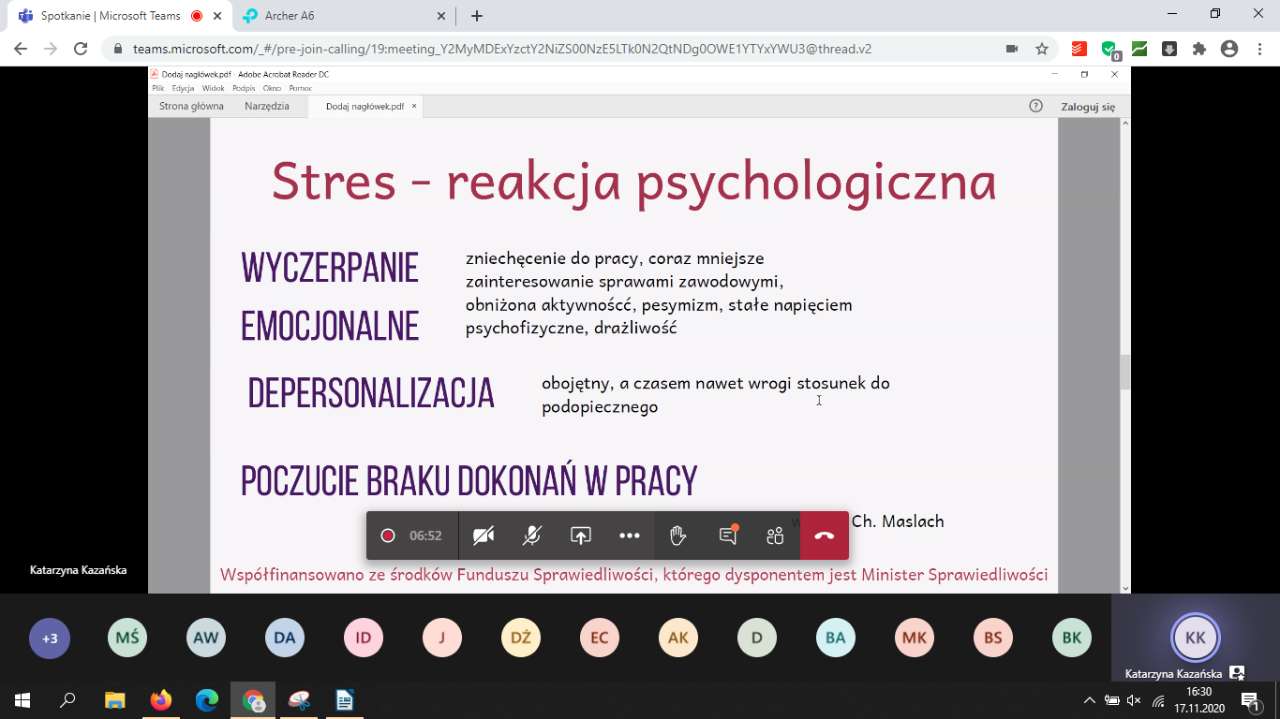The height and width of the screenshot is (719, 1280).
Task: Open a new browser tab
Action: 477,16
